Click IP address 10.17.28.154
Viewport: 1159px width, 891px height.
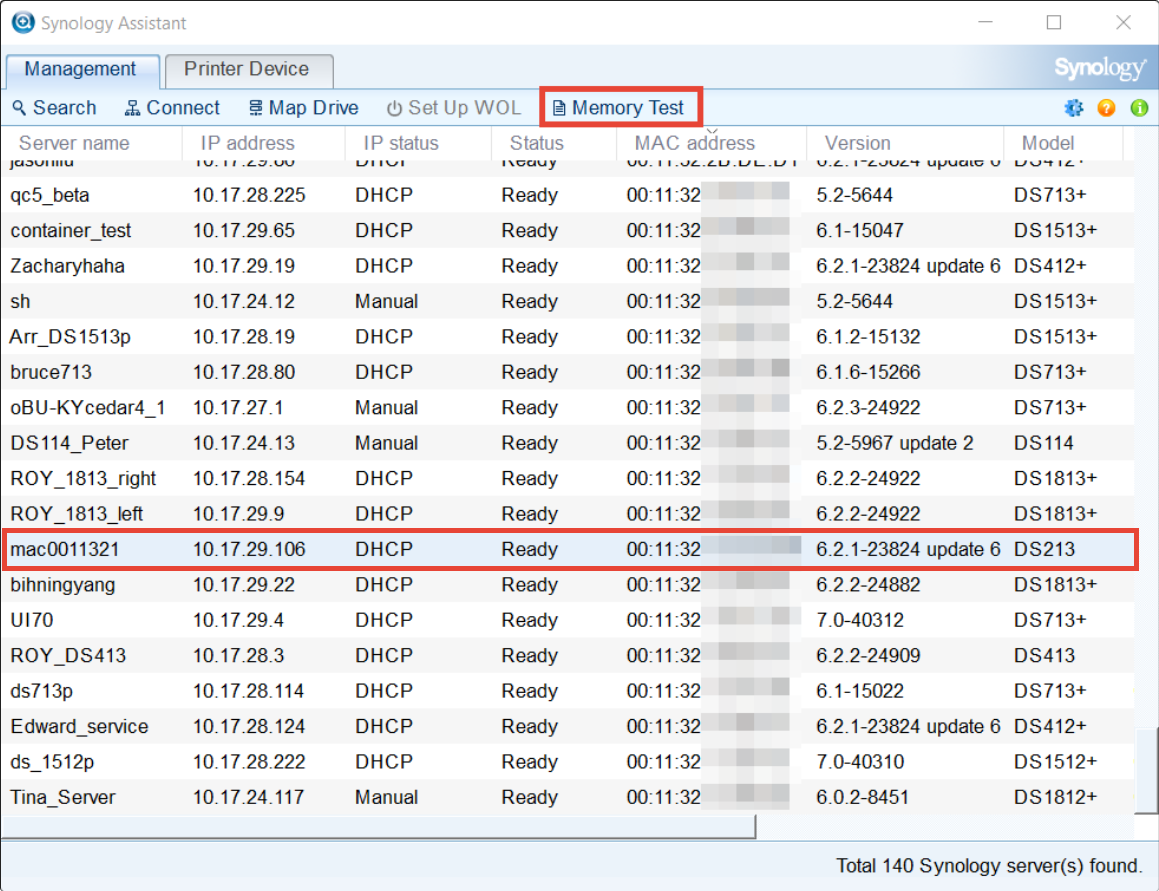pyautogui.click(x=249, y=478)
